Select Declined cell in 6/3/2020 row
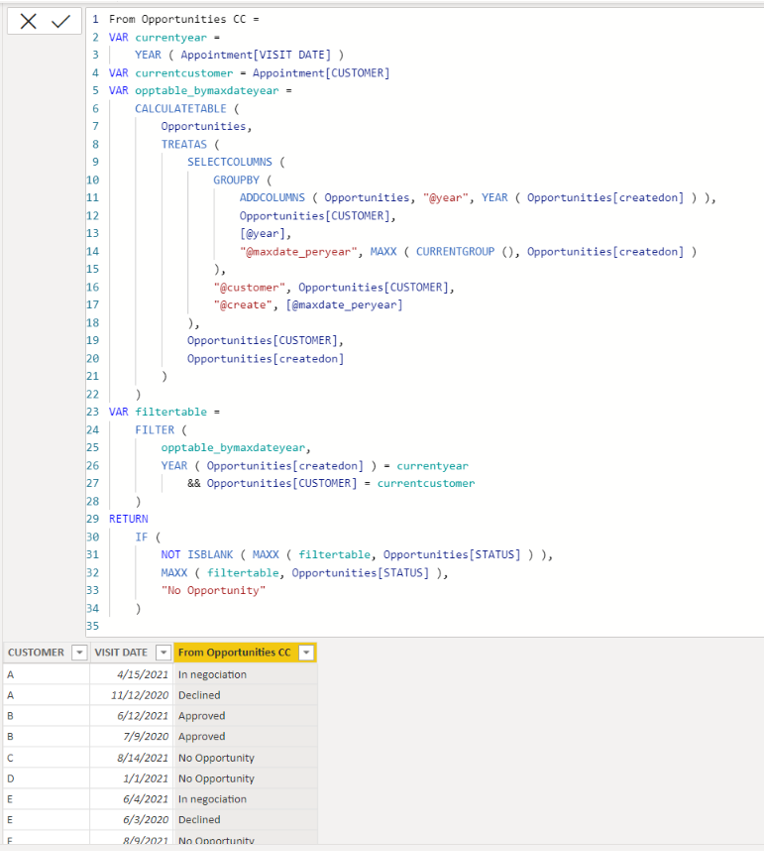 click(245, 820)
